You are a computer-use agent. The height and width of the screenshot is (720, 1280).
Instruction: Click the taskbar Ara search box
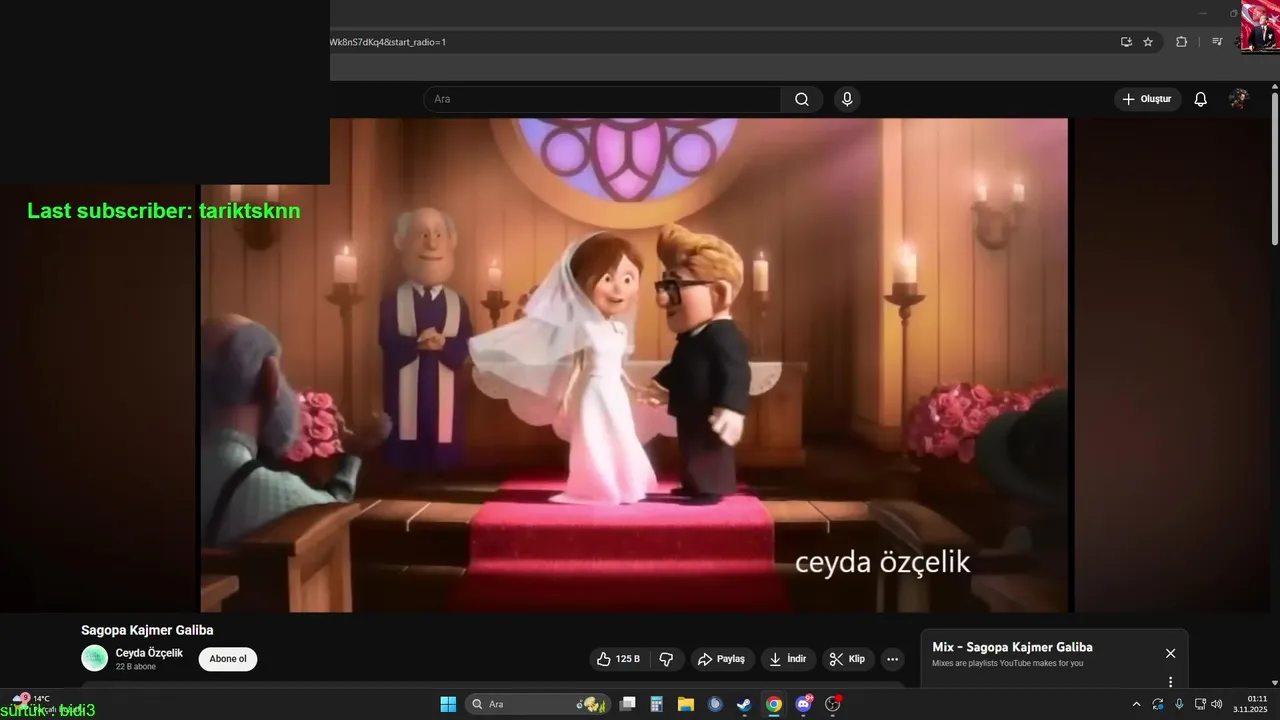pos(538,704)
